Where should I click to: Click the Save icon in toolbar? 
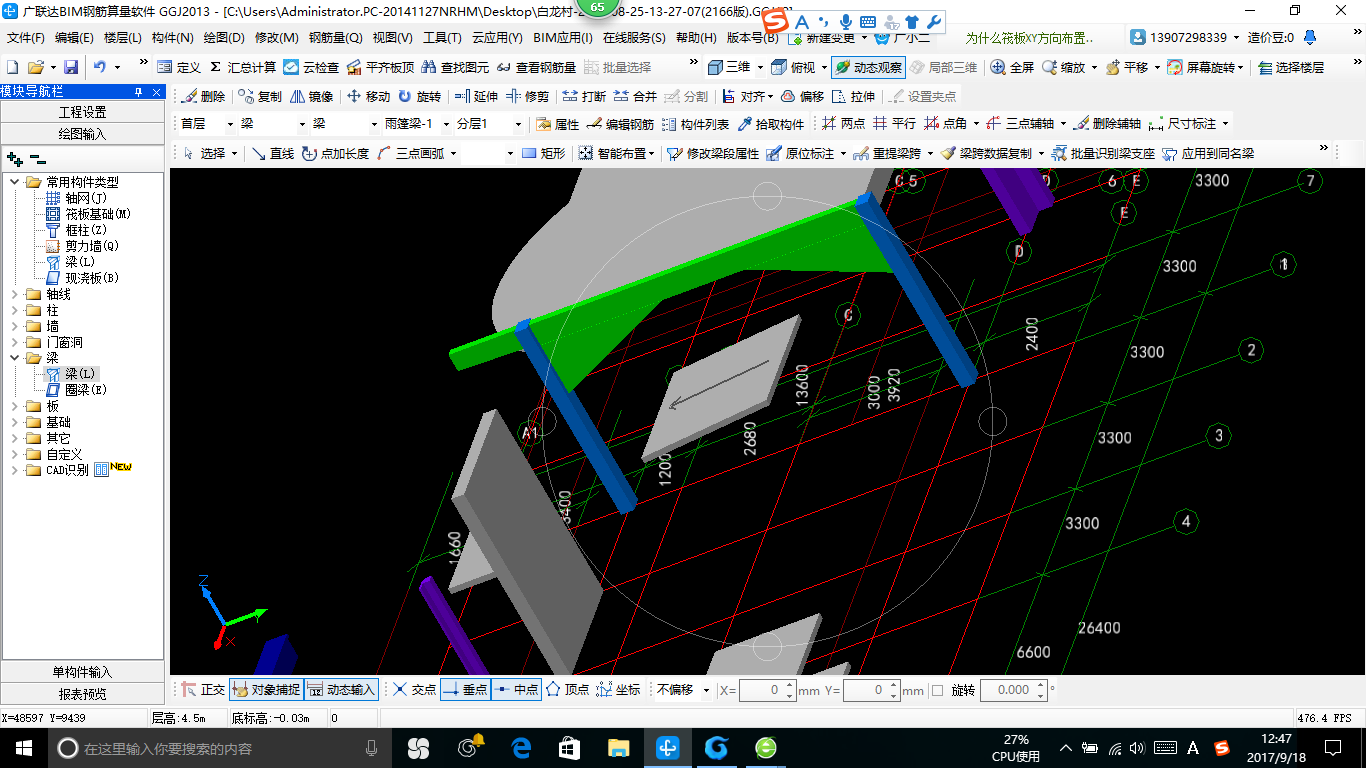click(x=71, y=67)
